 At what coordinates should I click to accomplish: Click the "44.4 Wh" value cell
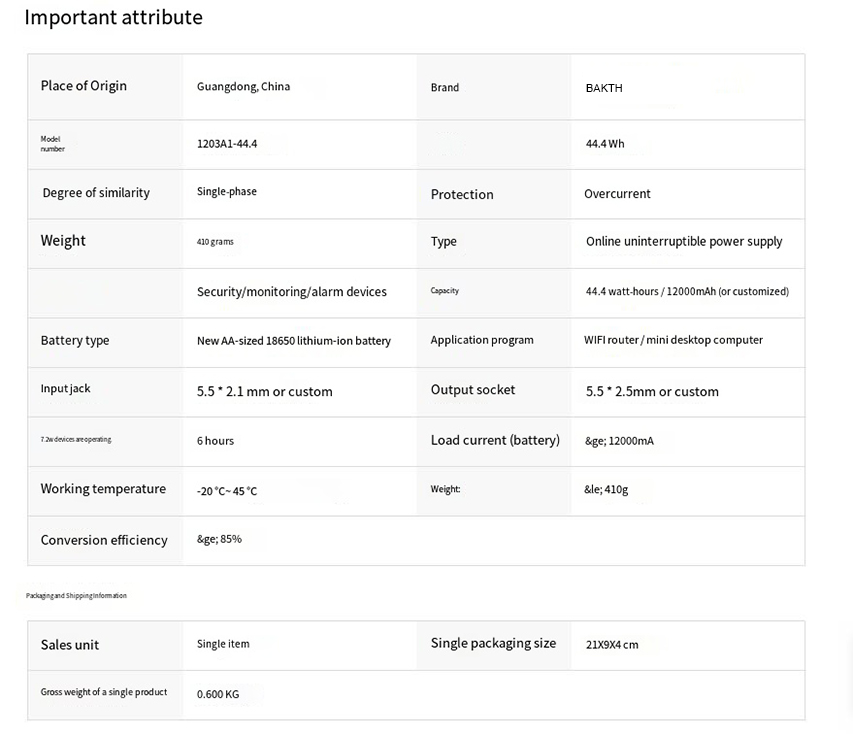click(x=605, y=144)
